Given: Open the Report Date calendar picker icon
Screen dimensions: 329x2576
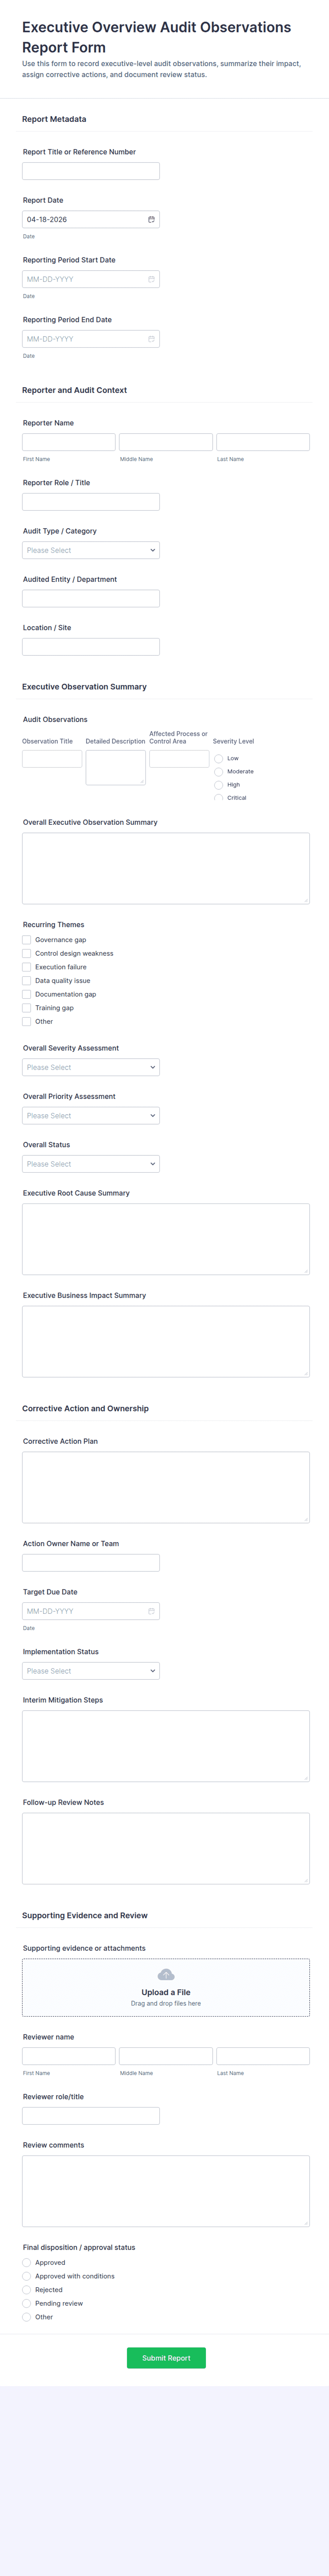Looking at the screenshot, I should (x=151, y=219).
